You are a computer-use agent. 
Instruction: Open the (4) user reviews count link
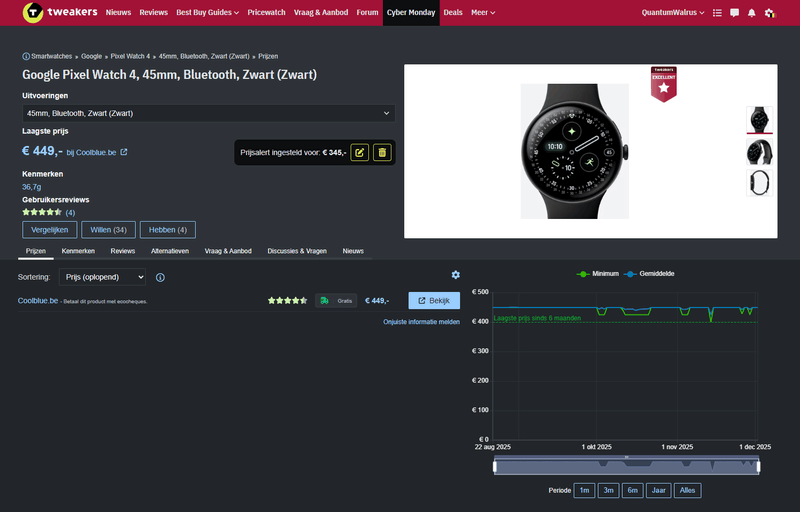click(70, 213)
